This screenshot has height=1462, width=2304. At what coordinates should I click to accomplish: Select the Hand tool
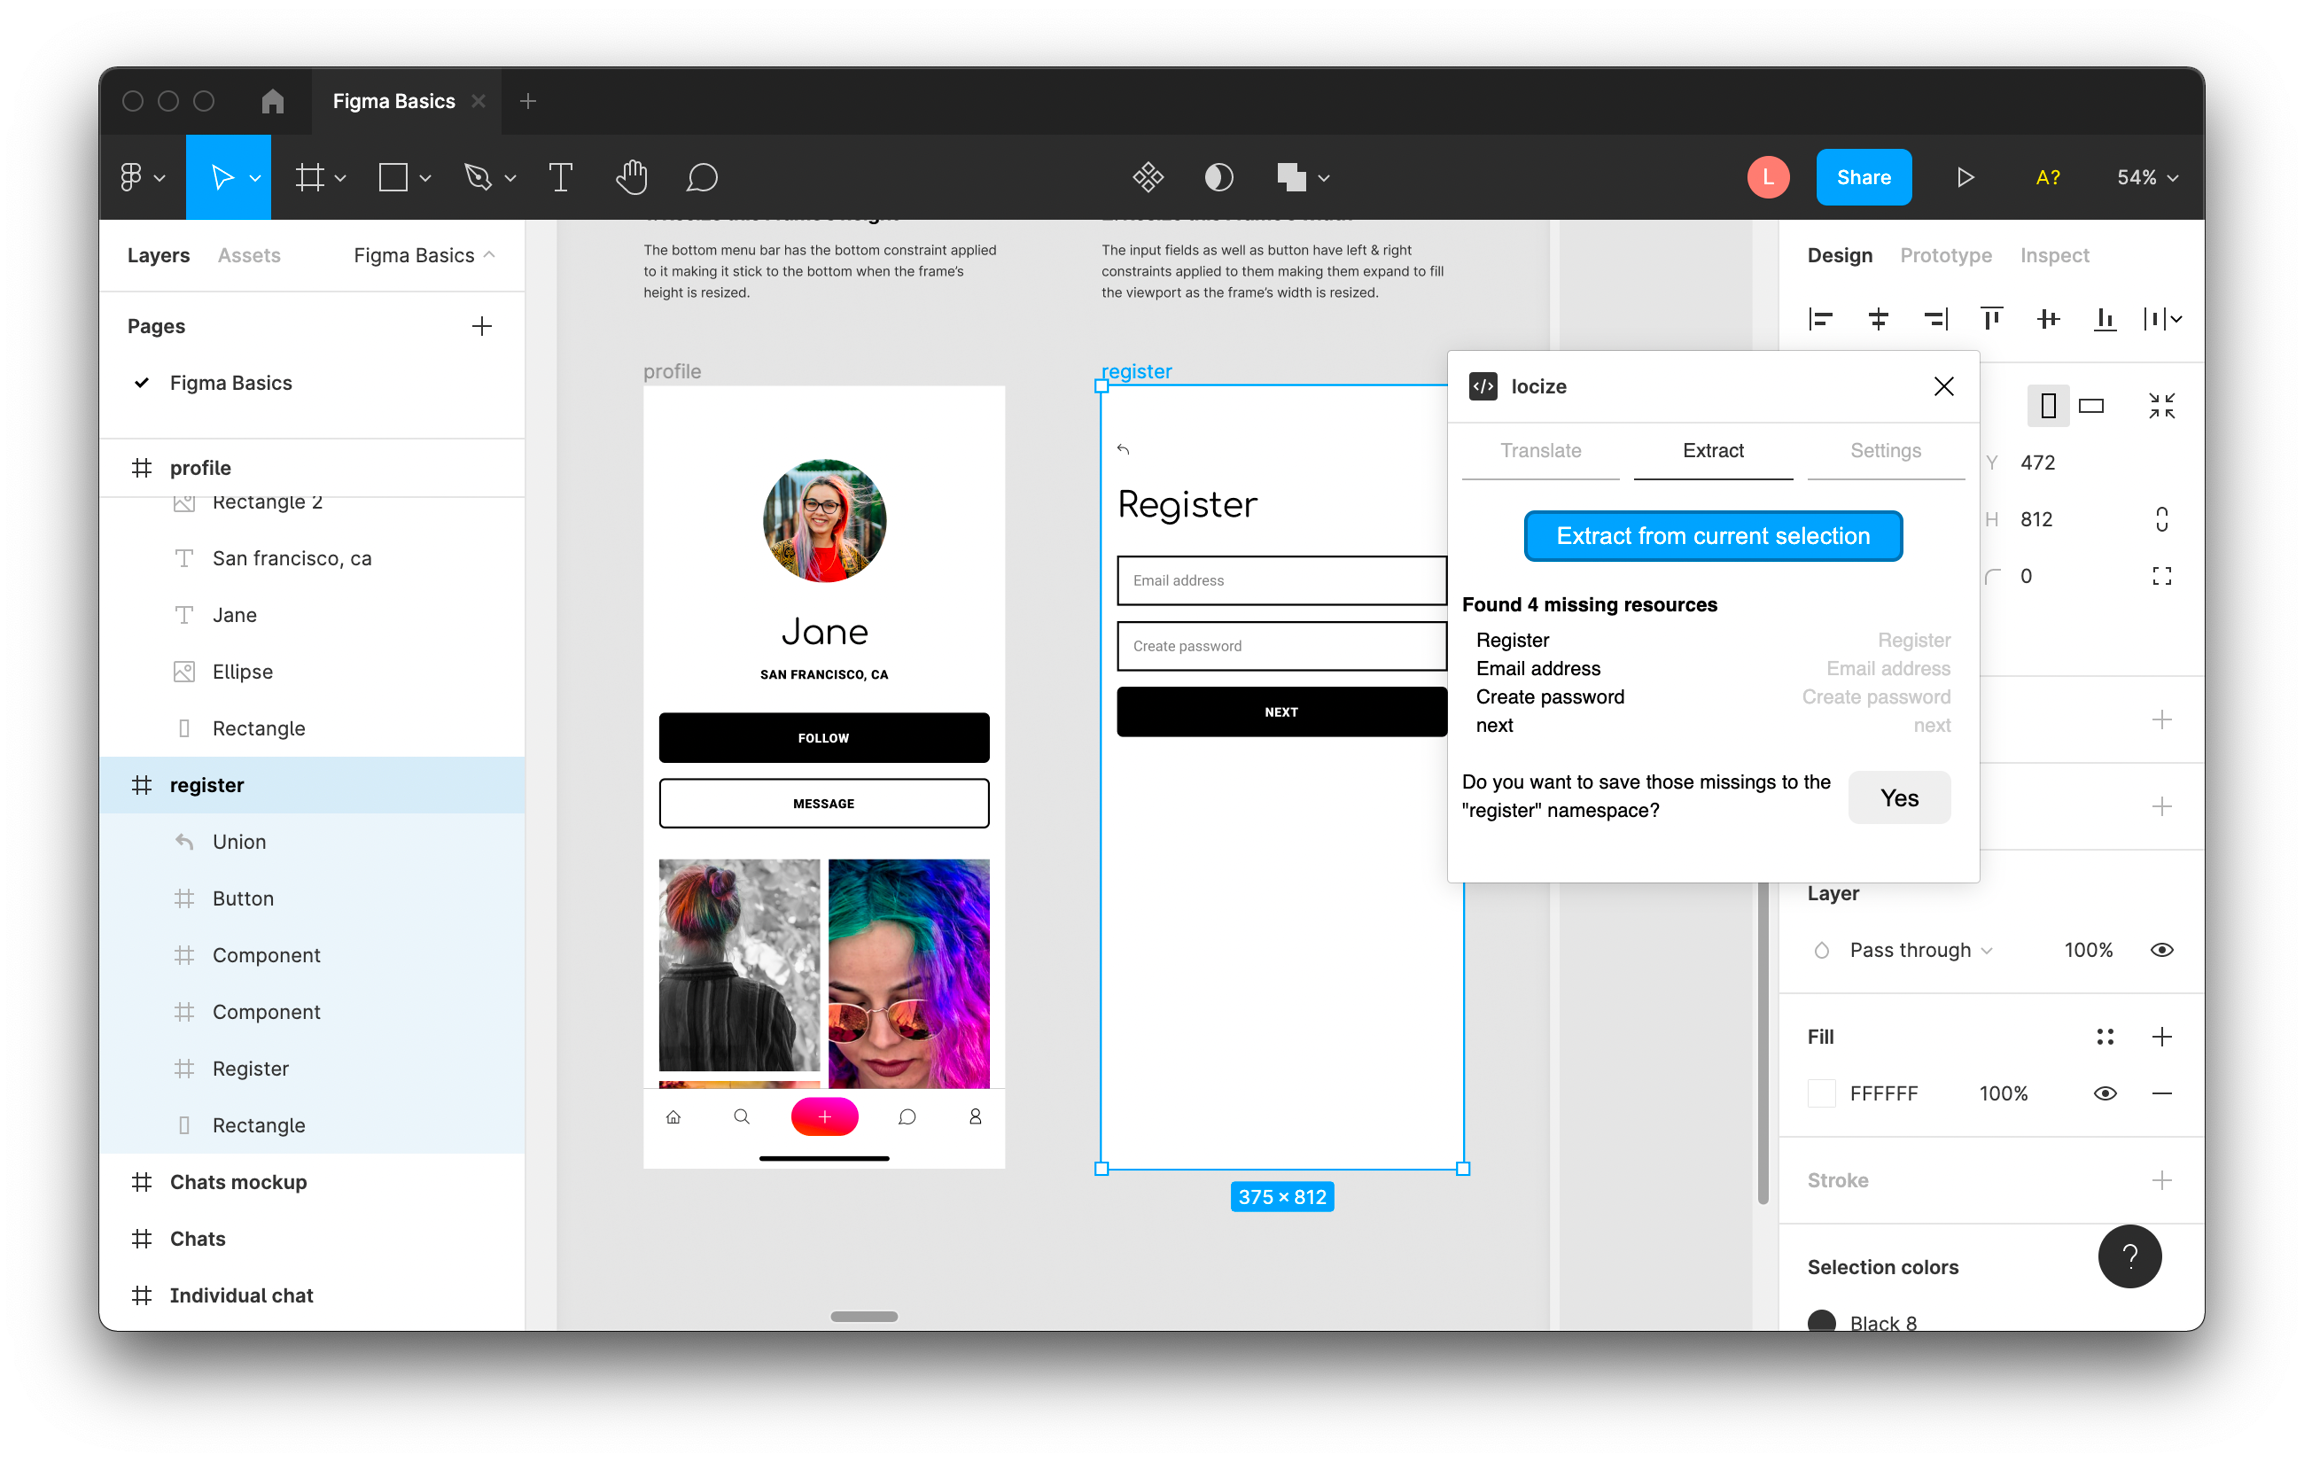click(631, 177)
